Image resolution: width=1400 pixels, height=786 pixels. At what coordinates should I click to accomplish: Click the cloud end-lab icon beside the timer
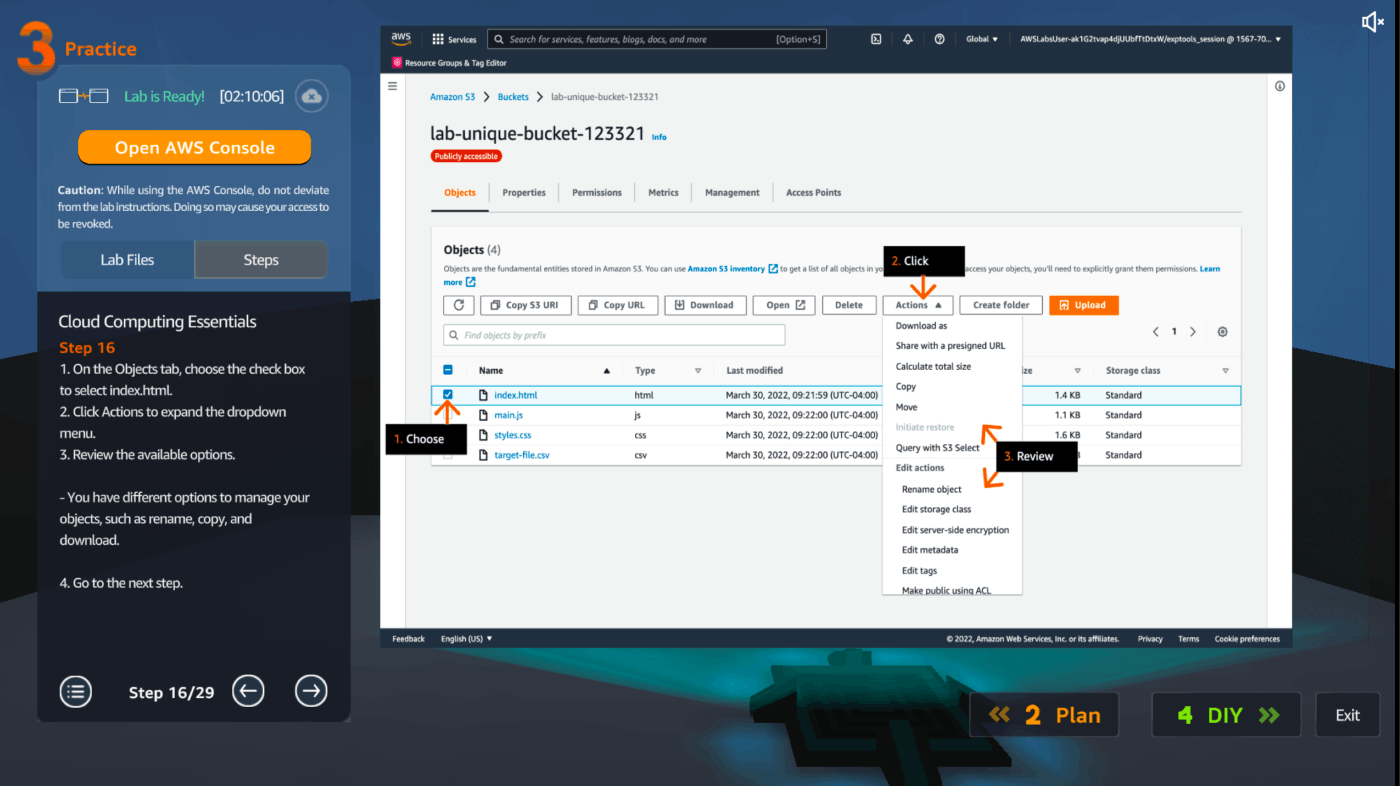tap(312, 96)
